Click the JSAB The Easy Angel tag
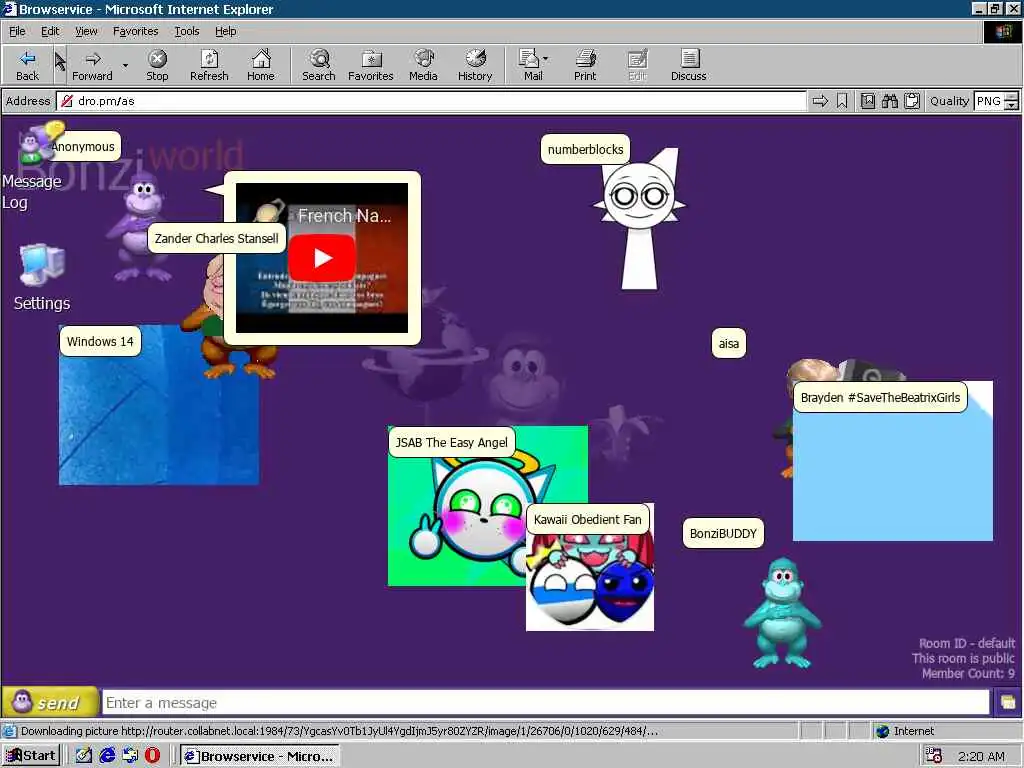Image resolution: width=1024 pixels, height=768 pixels. pyautogui.click(x=451, y=443)
